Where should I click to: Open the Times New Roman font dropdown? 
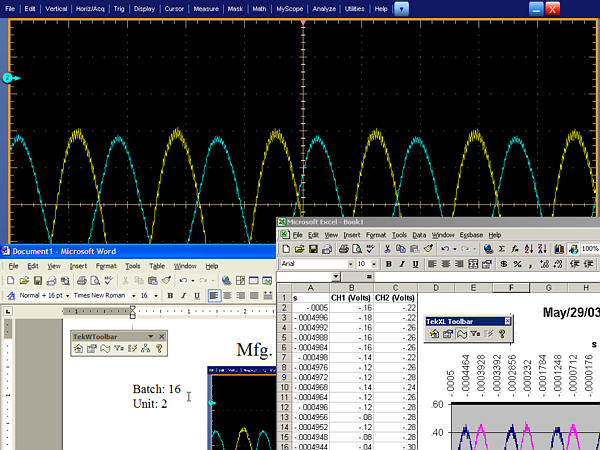[x=131, y=296]
